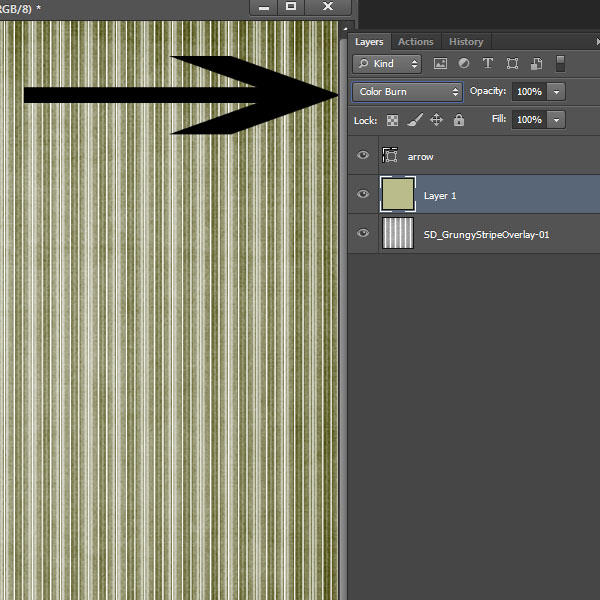Viewport: 600px width, 600px height.
Task: Hide the arrow layer
Action: pyautogui.click(x=363, y=155)
